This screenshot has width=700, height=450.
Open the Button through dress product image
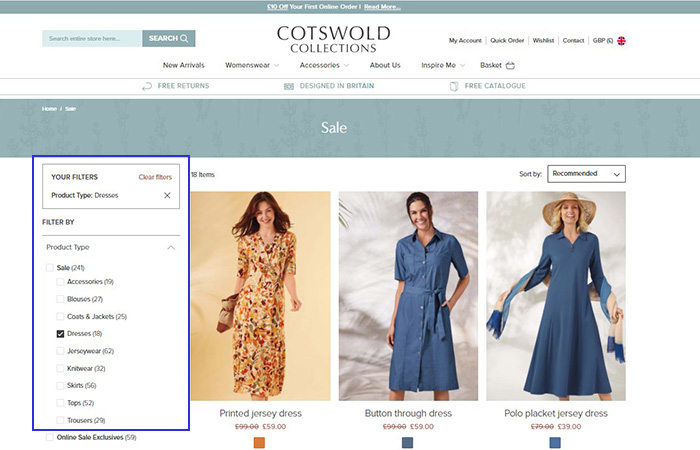pyautogui.click(x=408, y=296)
